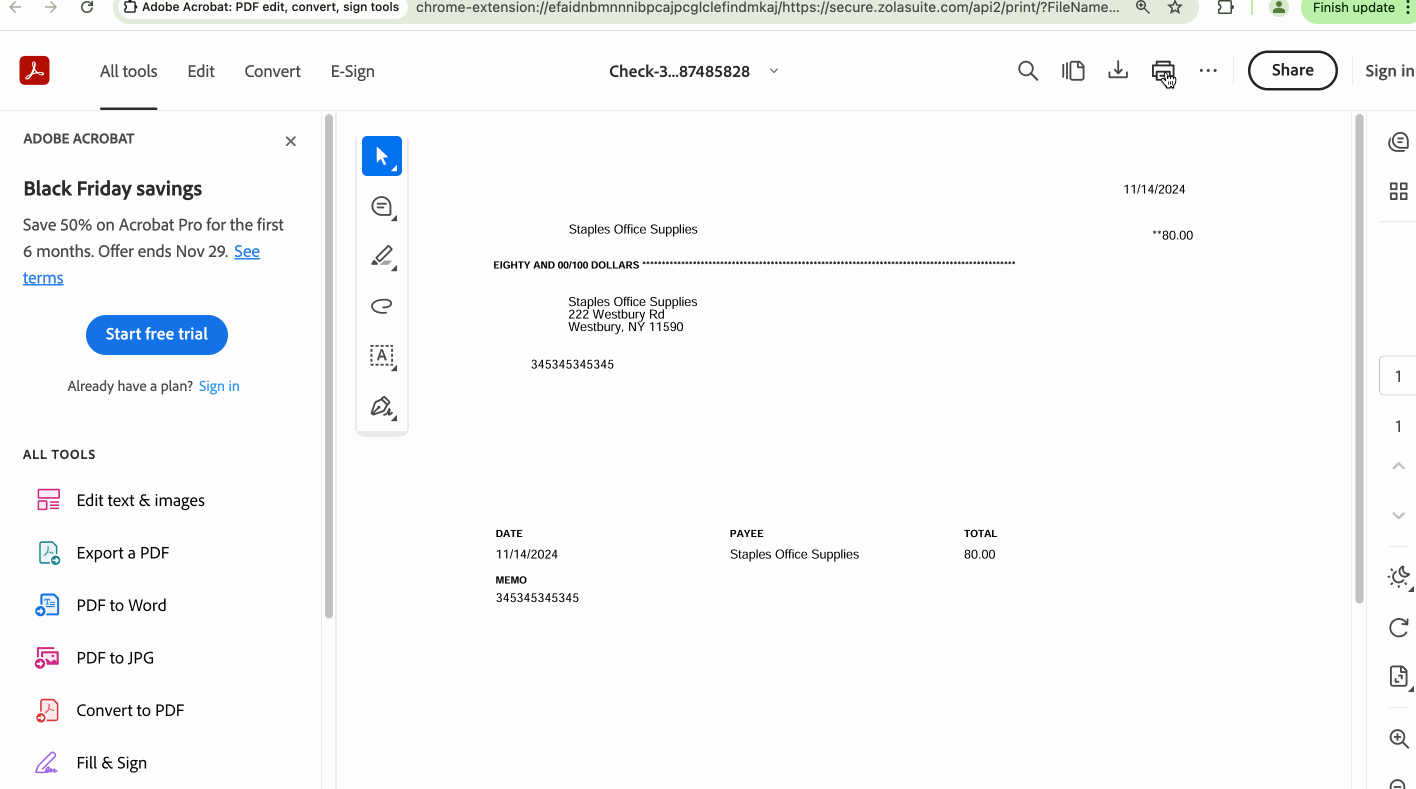Screen dimensions: 1416x789
Task: Click Sign in at top right
Action: point(1389,71)
